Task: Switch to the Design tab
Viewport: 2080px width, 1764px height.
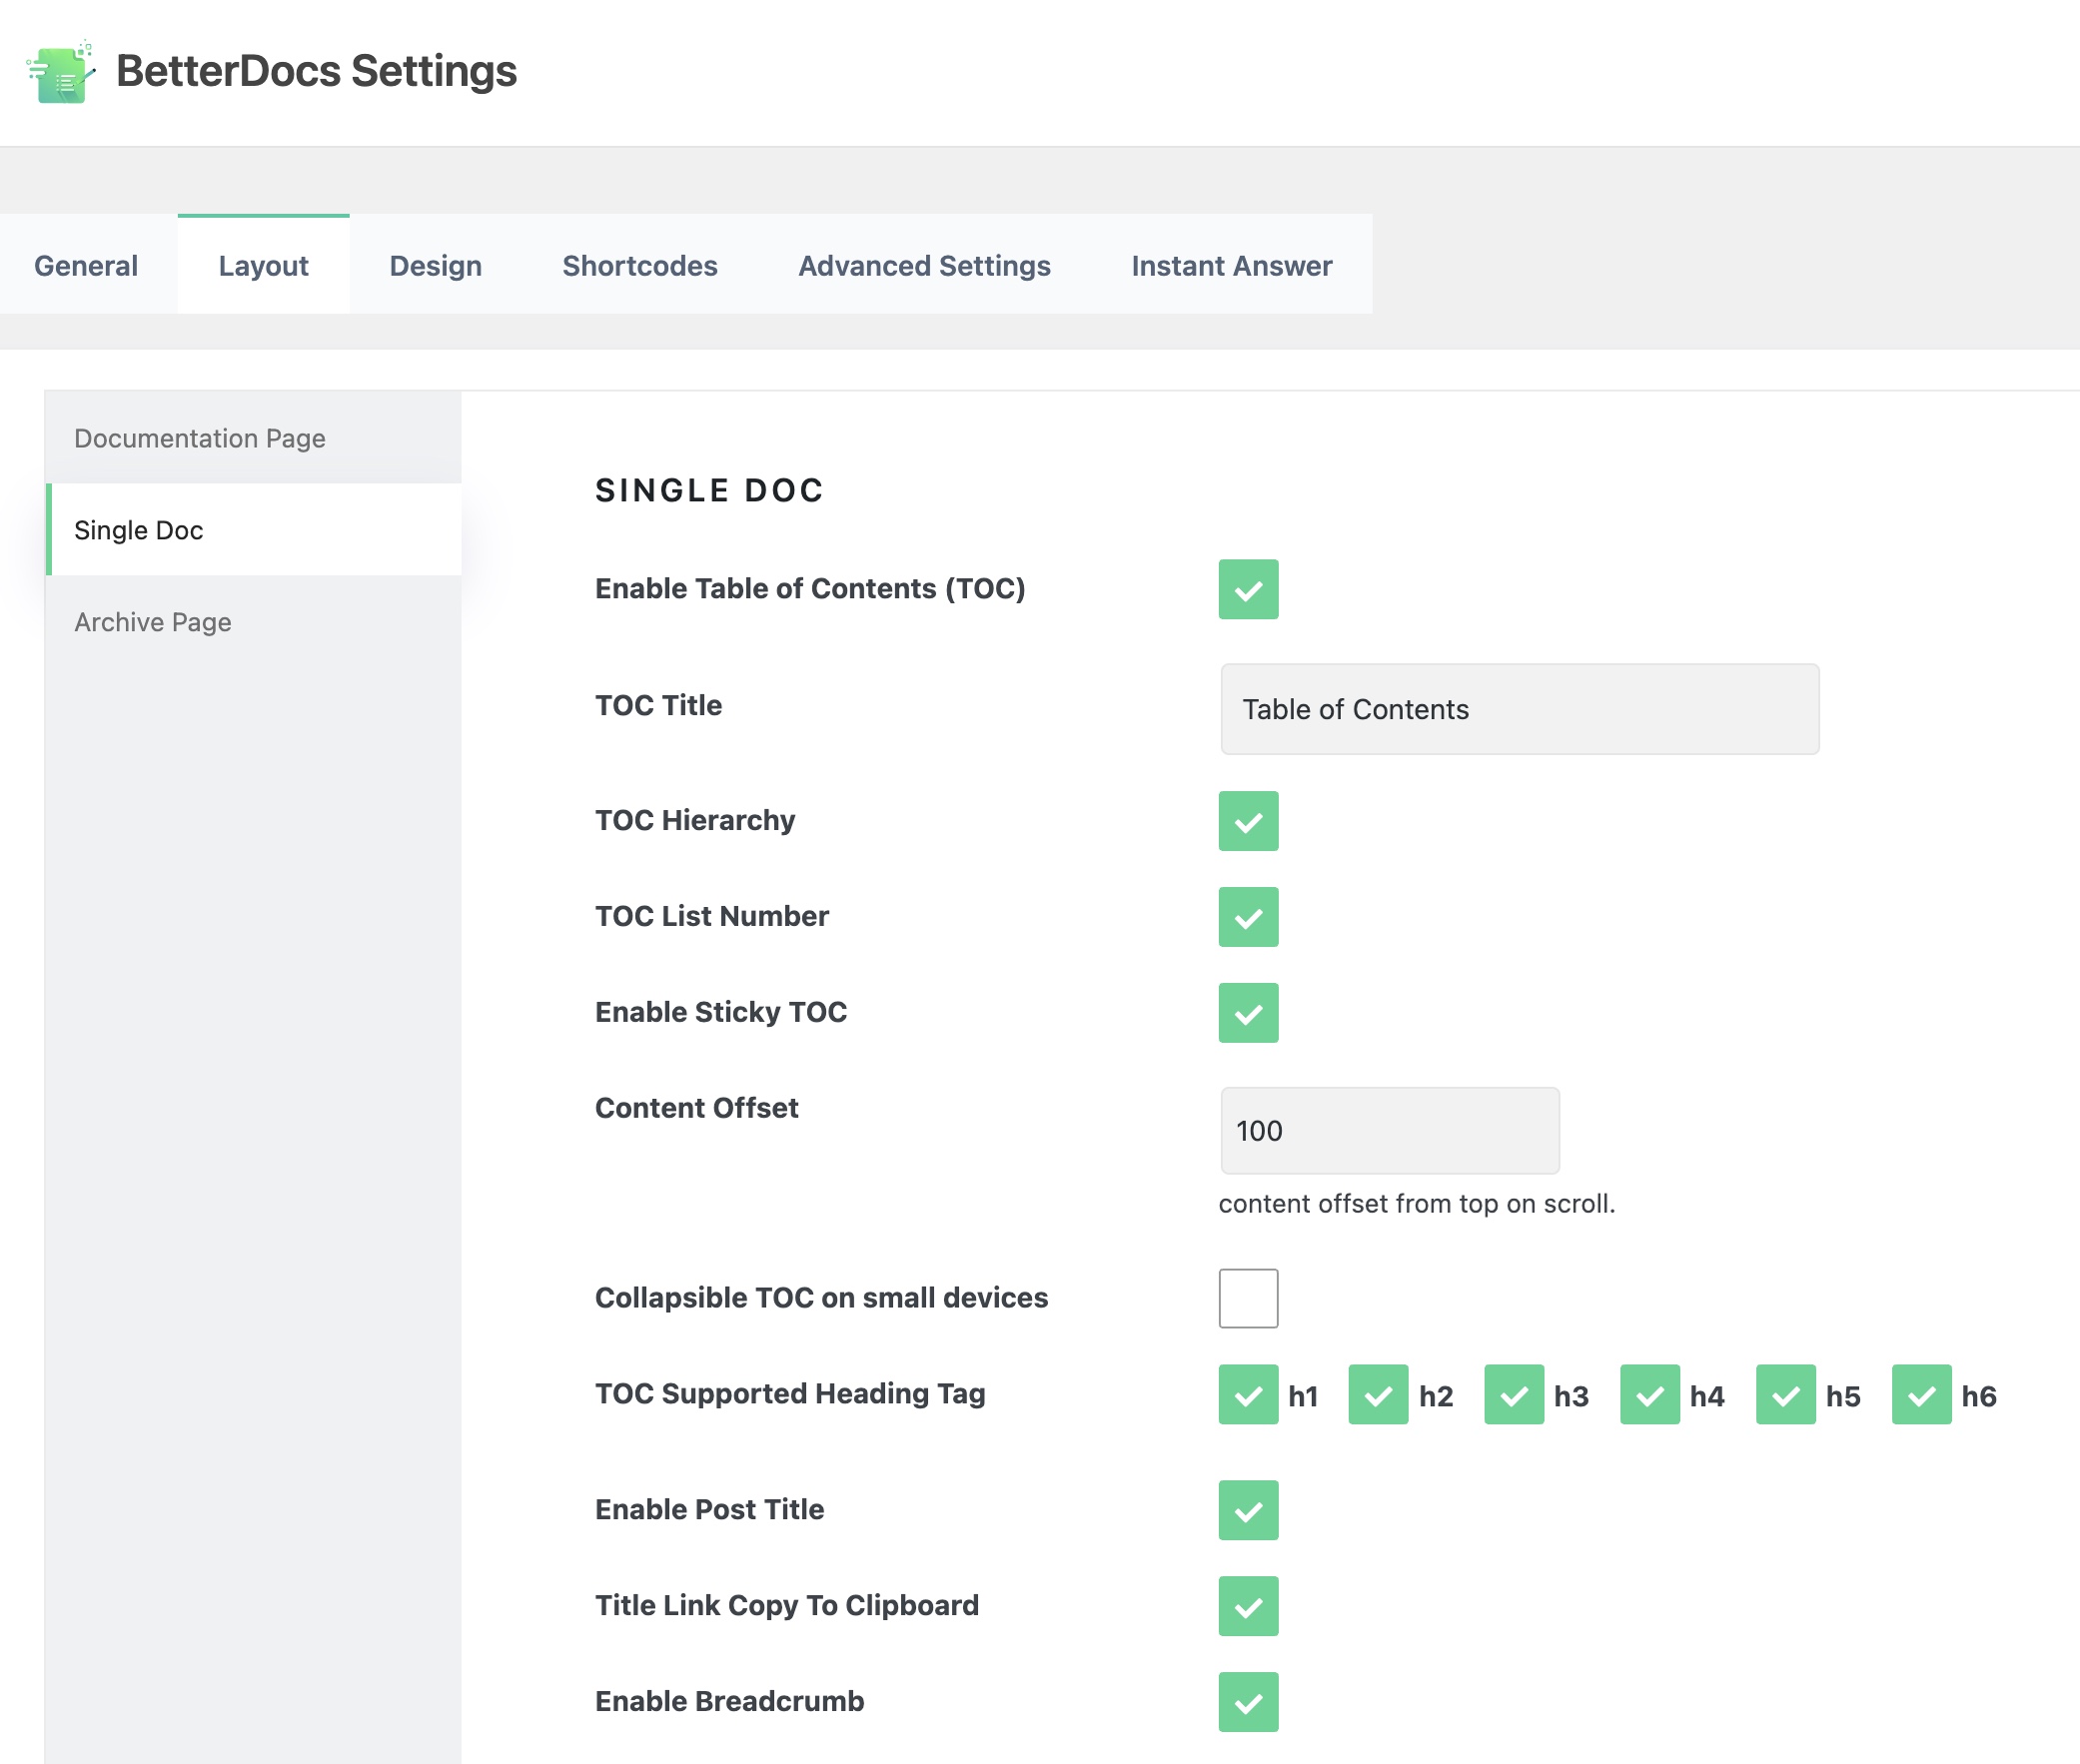Action: click(x=435, y=265)
